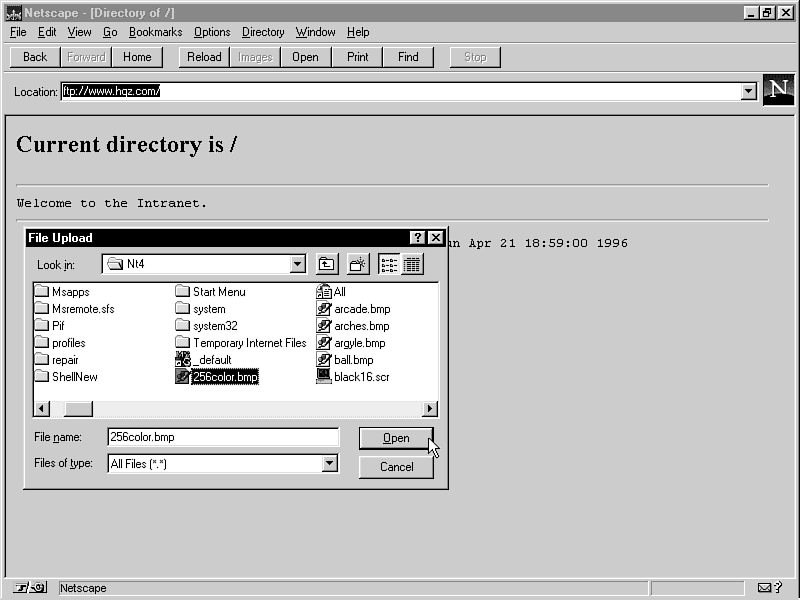
Task: Switch to List view icon
Action: pyautogui.click(x=389, y=264)
